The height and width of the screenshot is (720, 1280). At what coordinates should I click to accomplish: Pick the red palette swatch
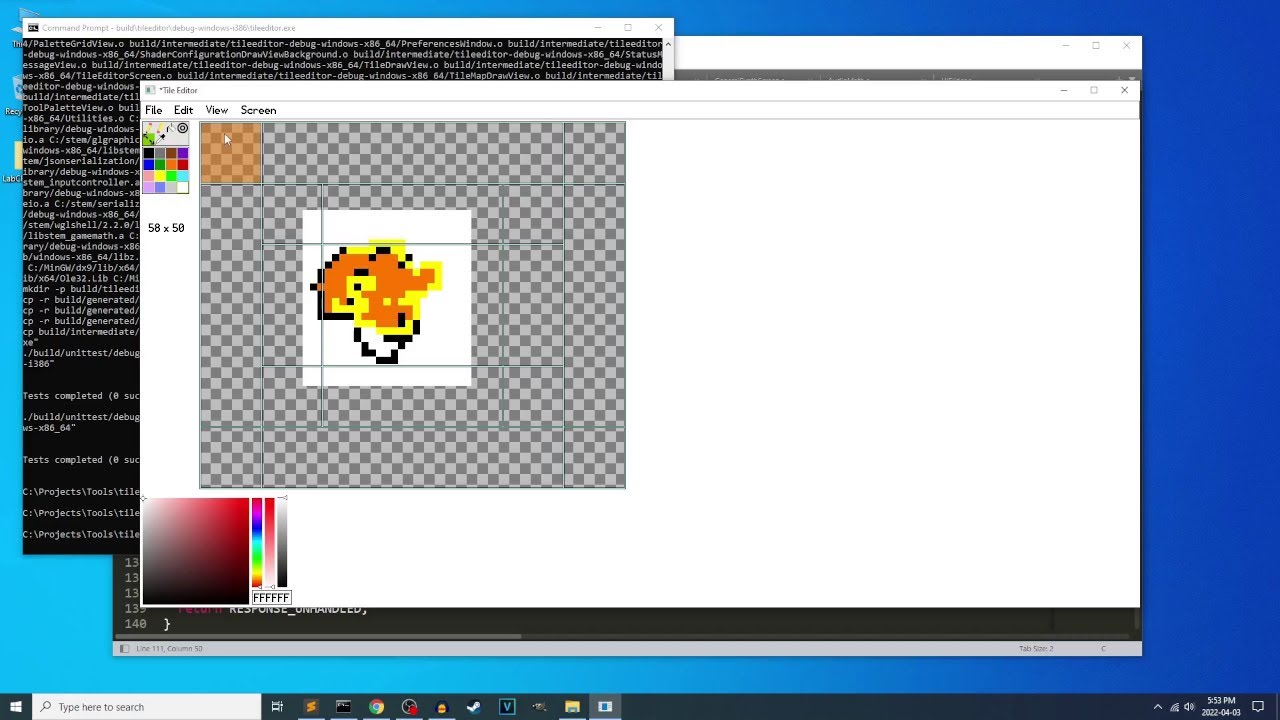coord(182,164)
